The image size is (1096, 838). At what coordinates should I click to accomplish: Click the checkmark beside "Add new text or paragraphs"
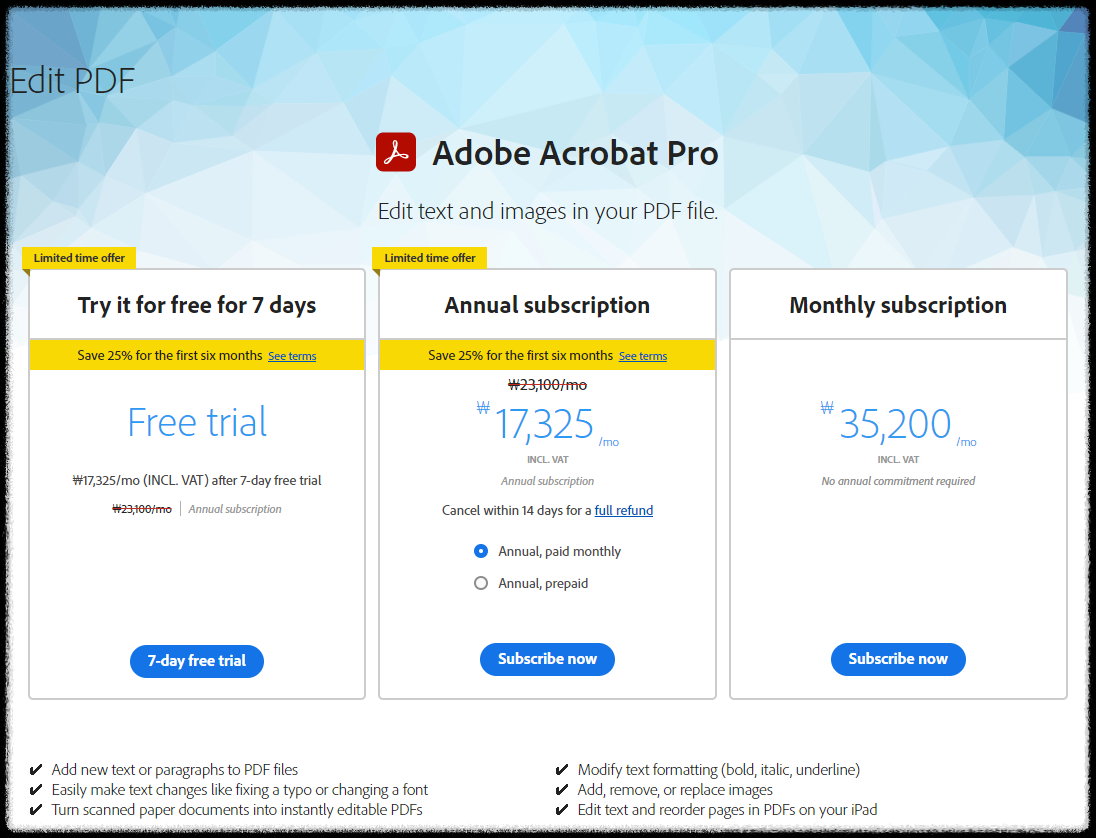pyautogui.click(x=35, y=769)
